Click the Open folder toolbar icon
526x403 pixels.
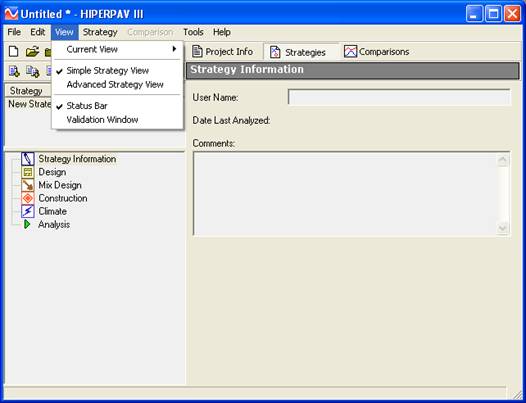33,52
